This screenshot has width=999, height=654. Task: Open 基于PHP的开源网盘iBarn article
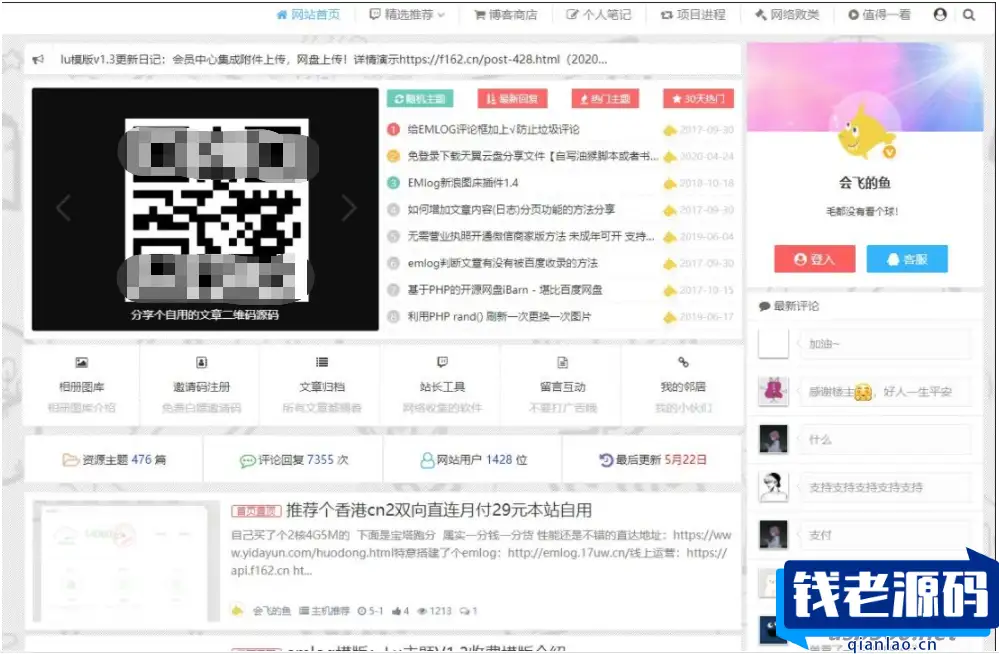[x=505, y=290]
